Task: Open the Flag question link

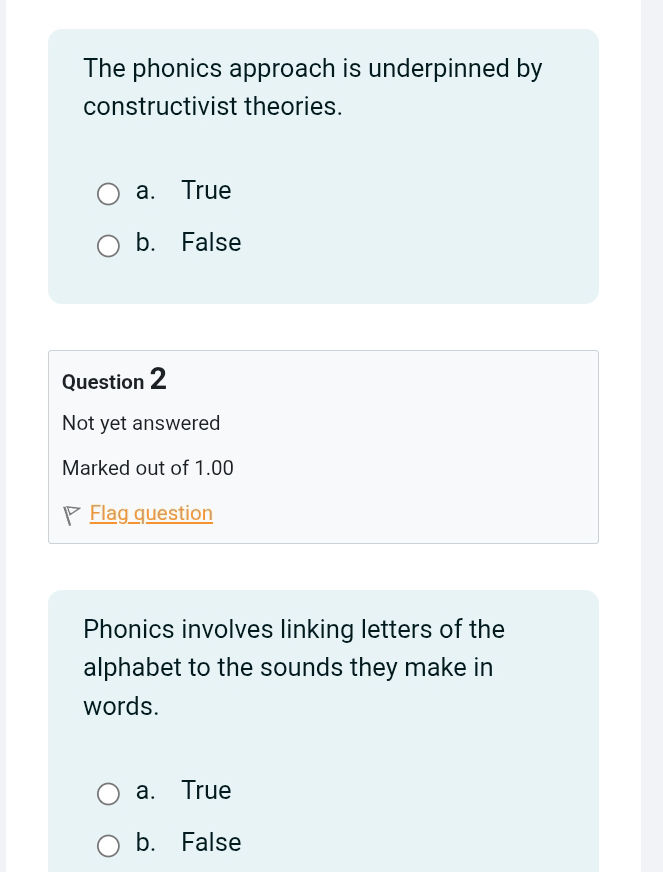Action: click(x=151, y=514)
